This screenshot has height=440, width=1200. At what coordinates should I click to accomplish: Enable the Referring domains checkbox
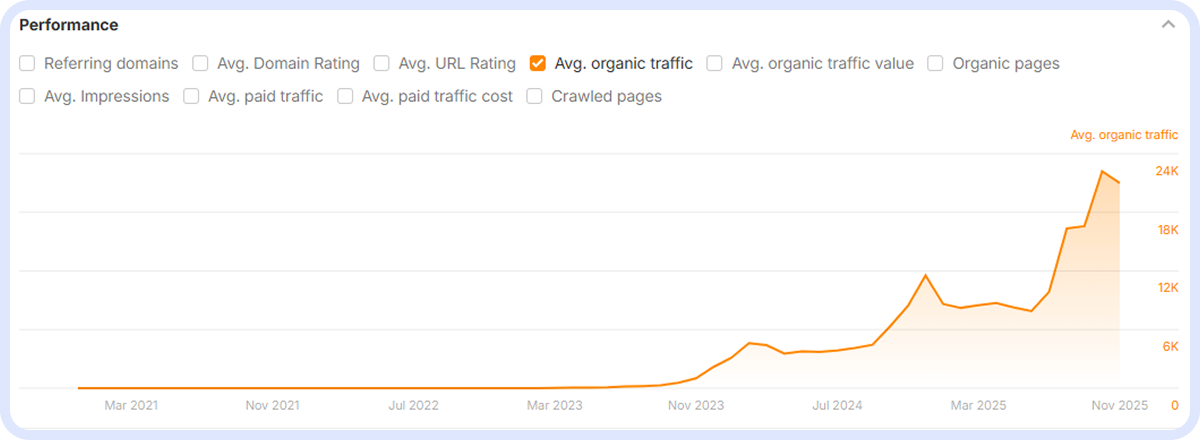[27, 64]
